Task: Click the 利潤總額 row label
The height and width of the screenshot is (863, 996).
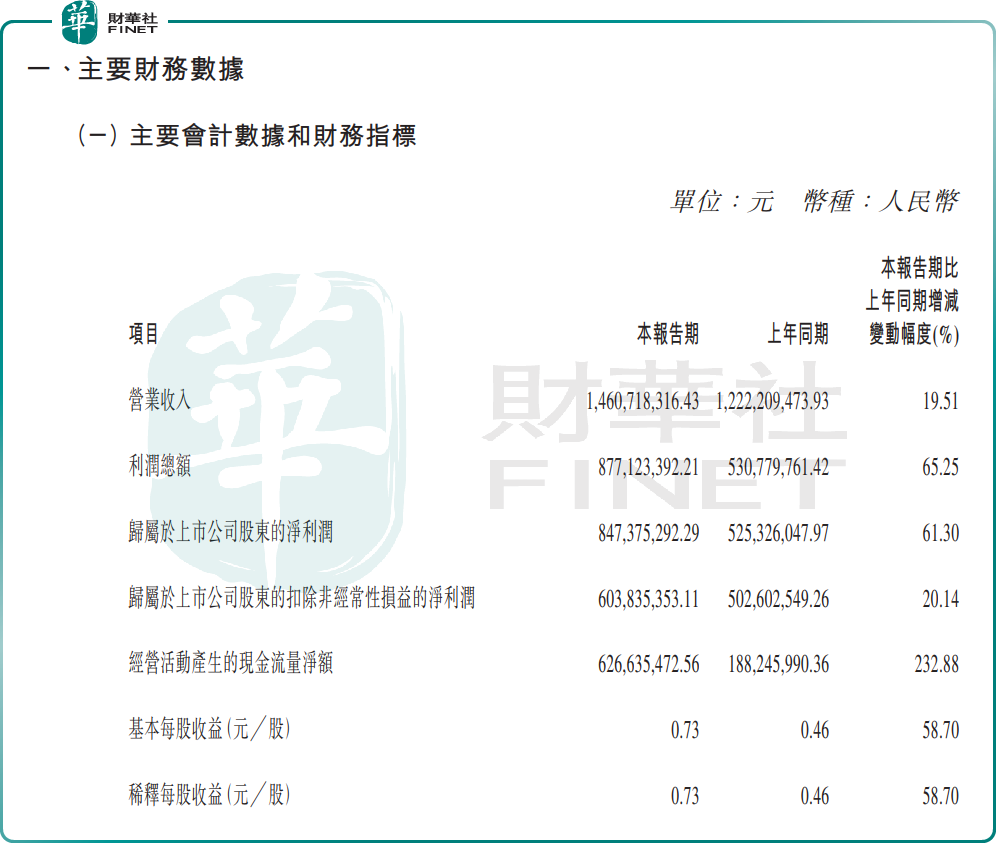Action: [x=160, y=467]
